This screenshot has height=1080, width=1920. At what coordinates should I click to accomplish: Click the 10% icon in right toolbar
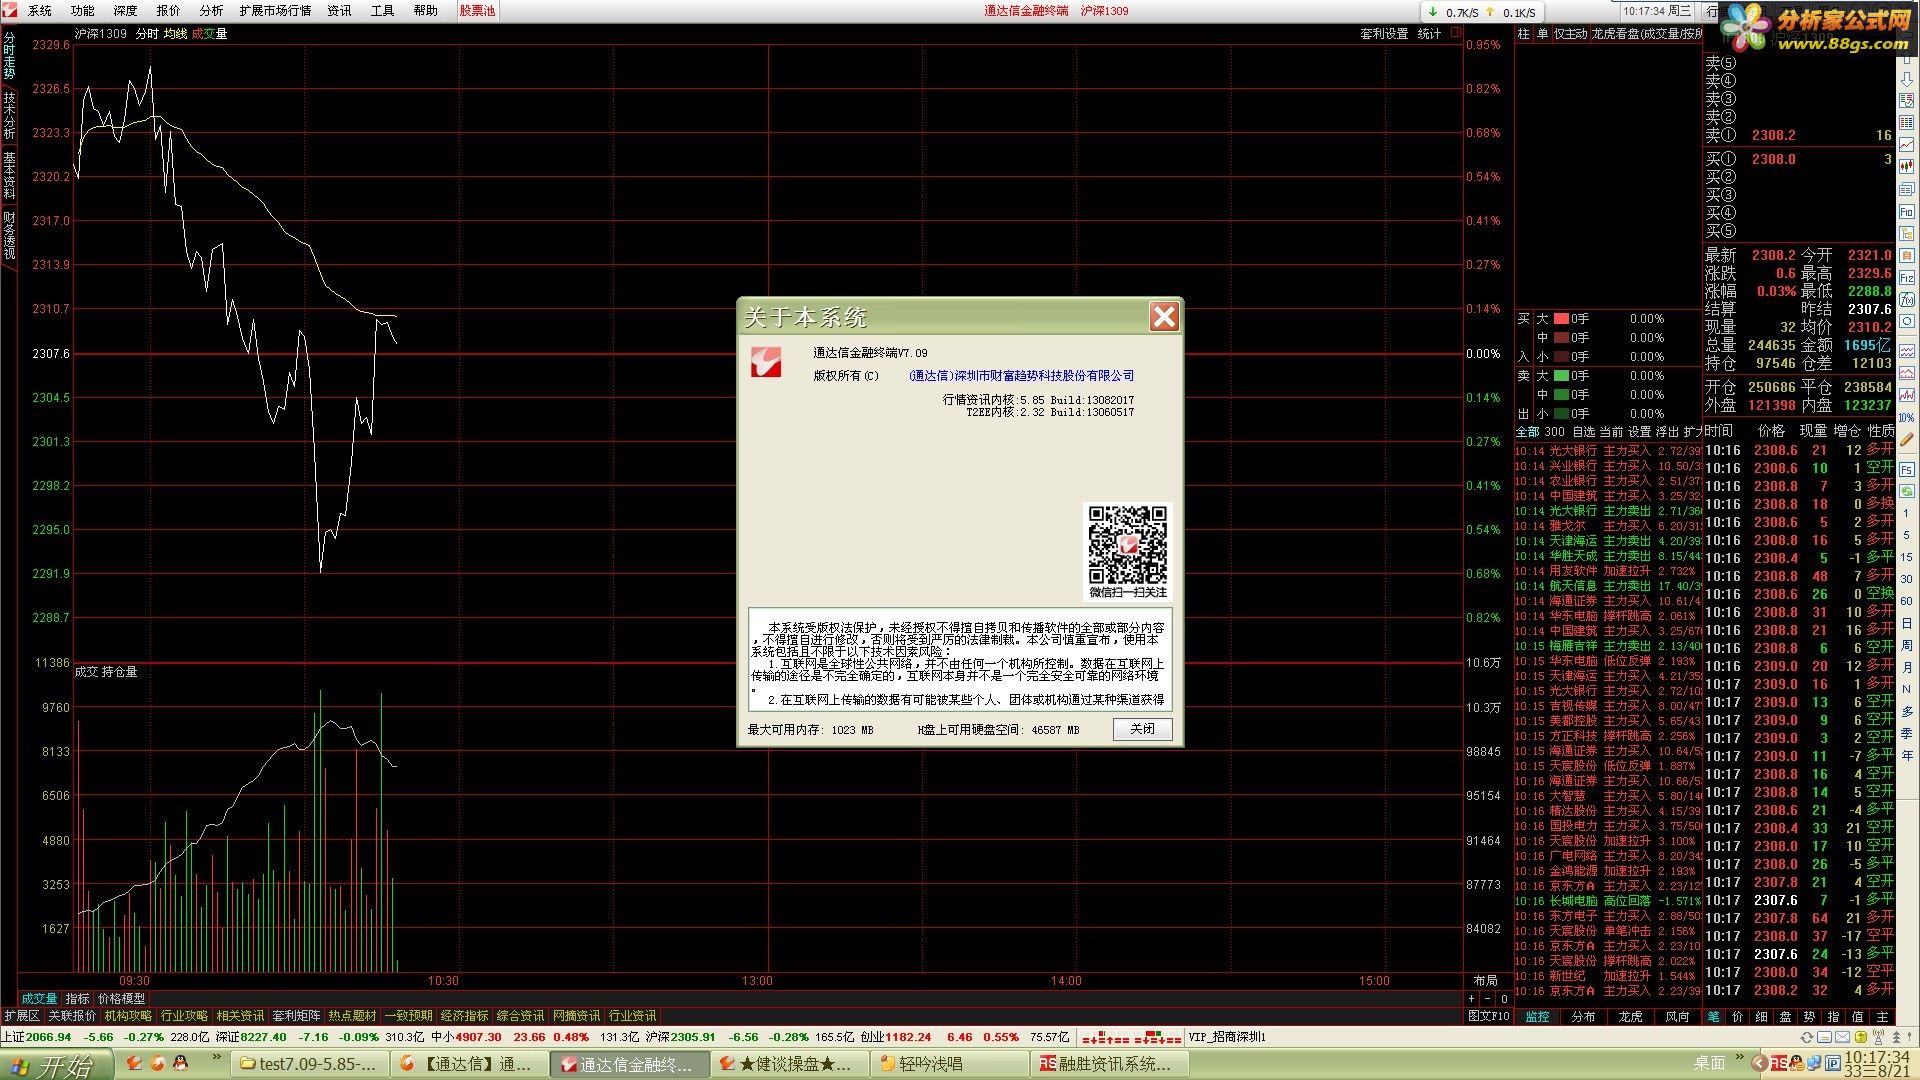point(1907,417)
